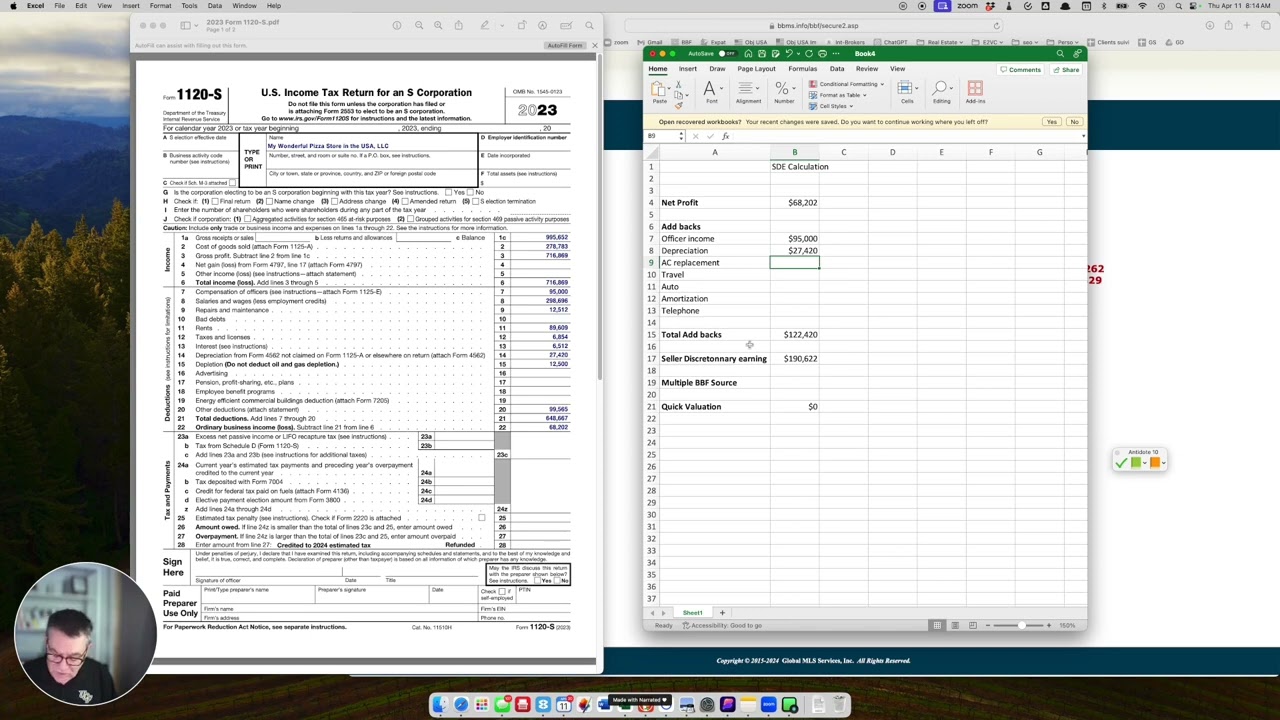Click the Rotate icon in Preview toolbar
Screen dimensions: 1280x720
click(x=522, y=25)
